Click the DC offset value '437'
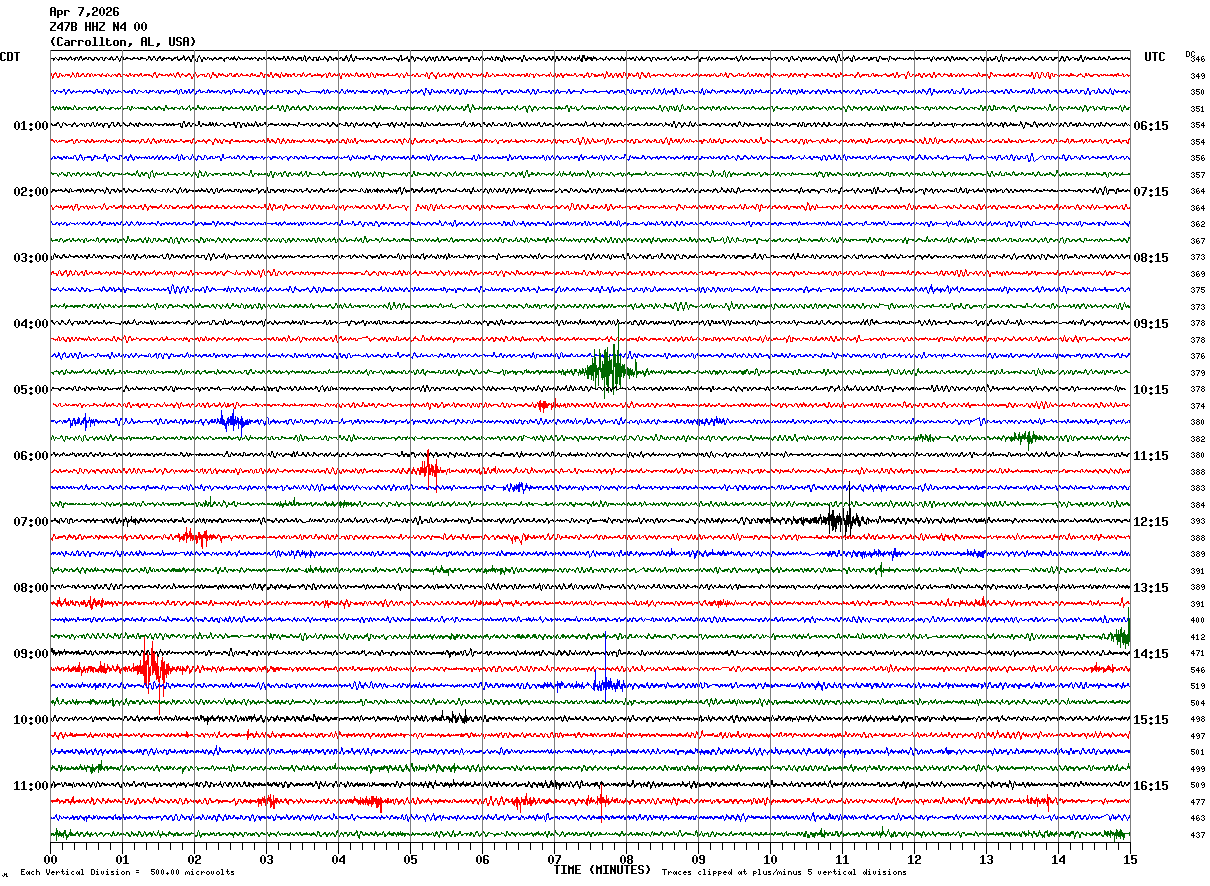 [1197, 835]
